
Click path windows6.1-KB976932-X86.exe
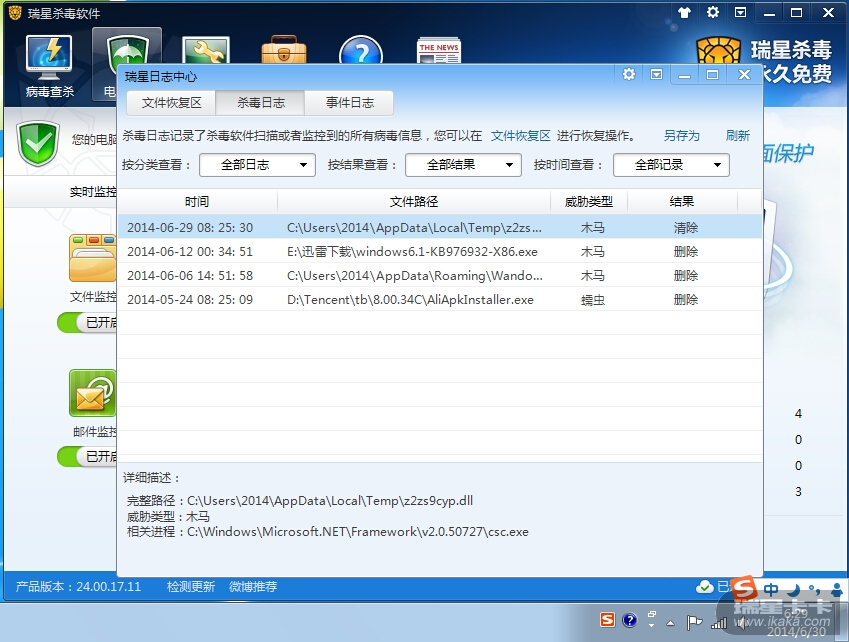point(412,252)
